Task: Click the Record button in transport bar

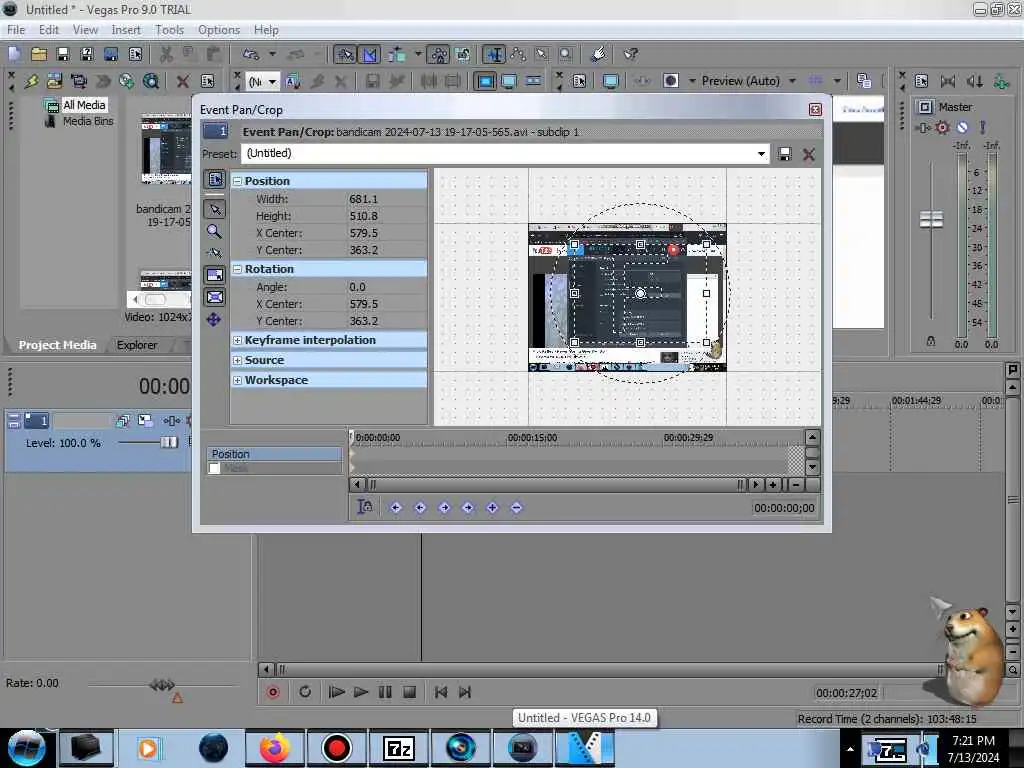Action: 273,692
